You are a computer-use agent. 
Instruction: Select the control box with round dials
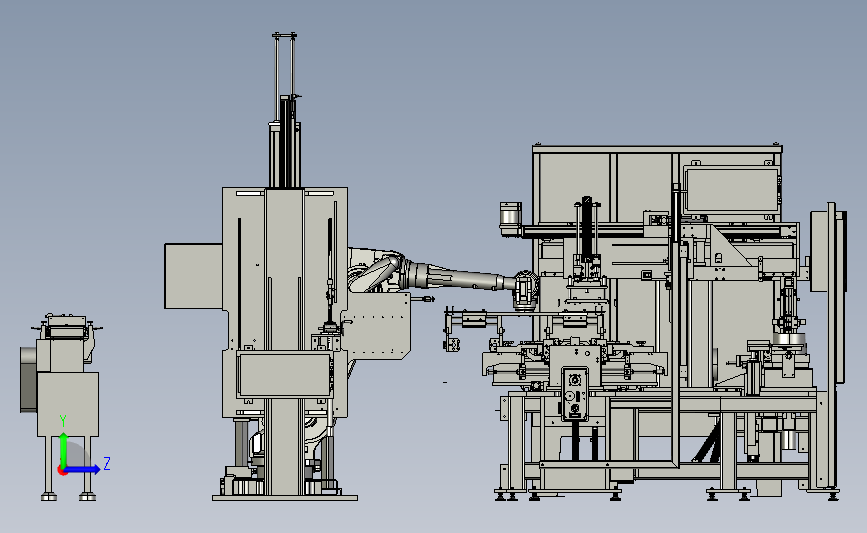(574, 394)
